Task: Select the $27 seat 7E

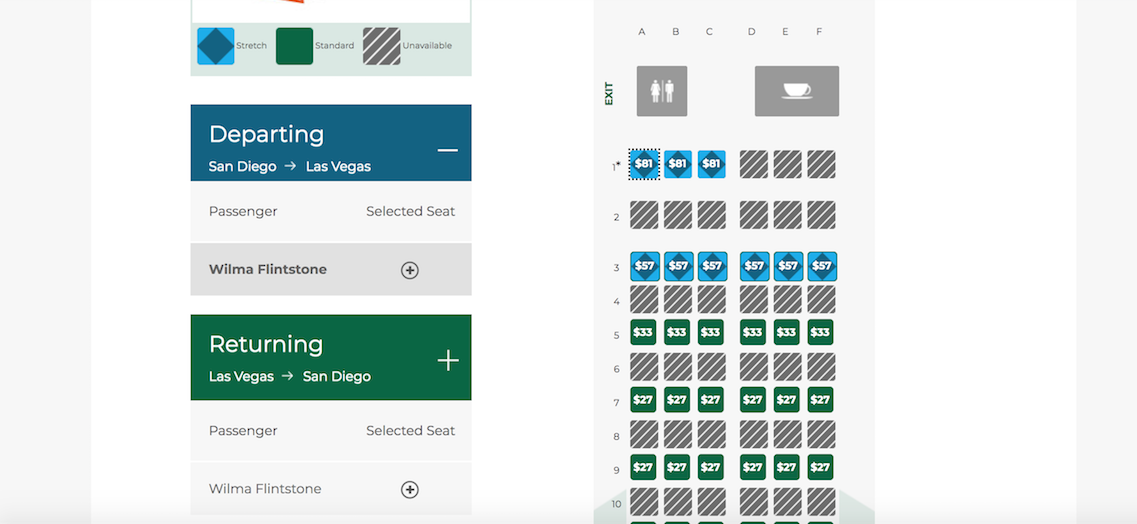Action: click(x=786, y=399)
